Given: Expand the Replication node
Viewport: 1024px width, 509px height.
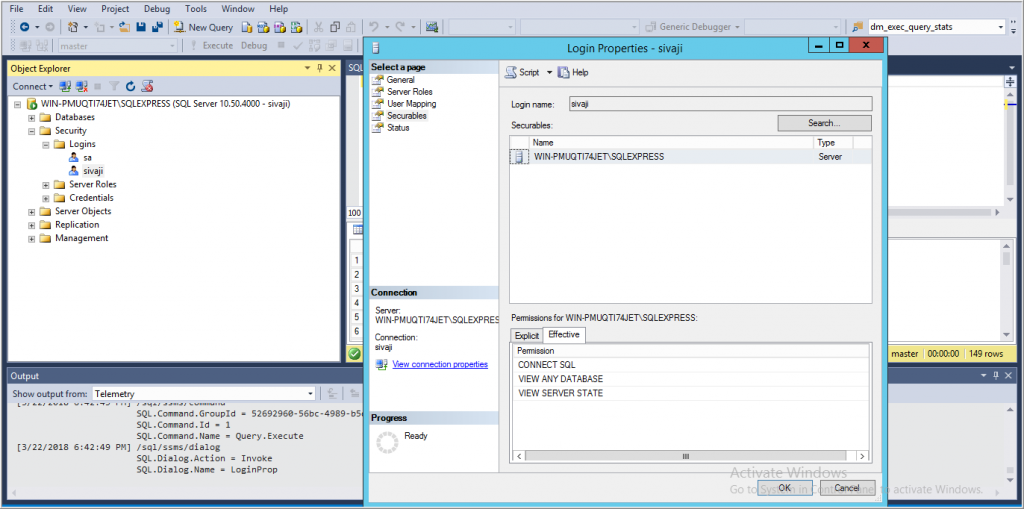Looking at the screenshot, I should pos(31,225).
